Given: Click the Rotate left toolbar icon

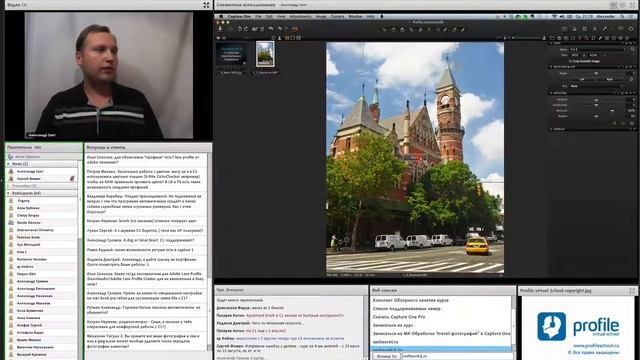Looking at the screenshot, I should point(240,29).
